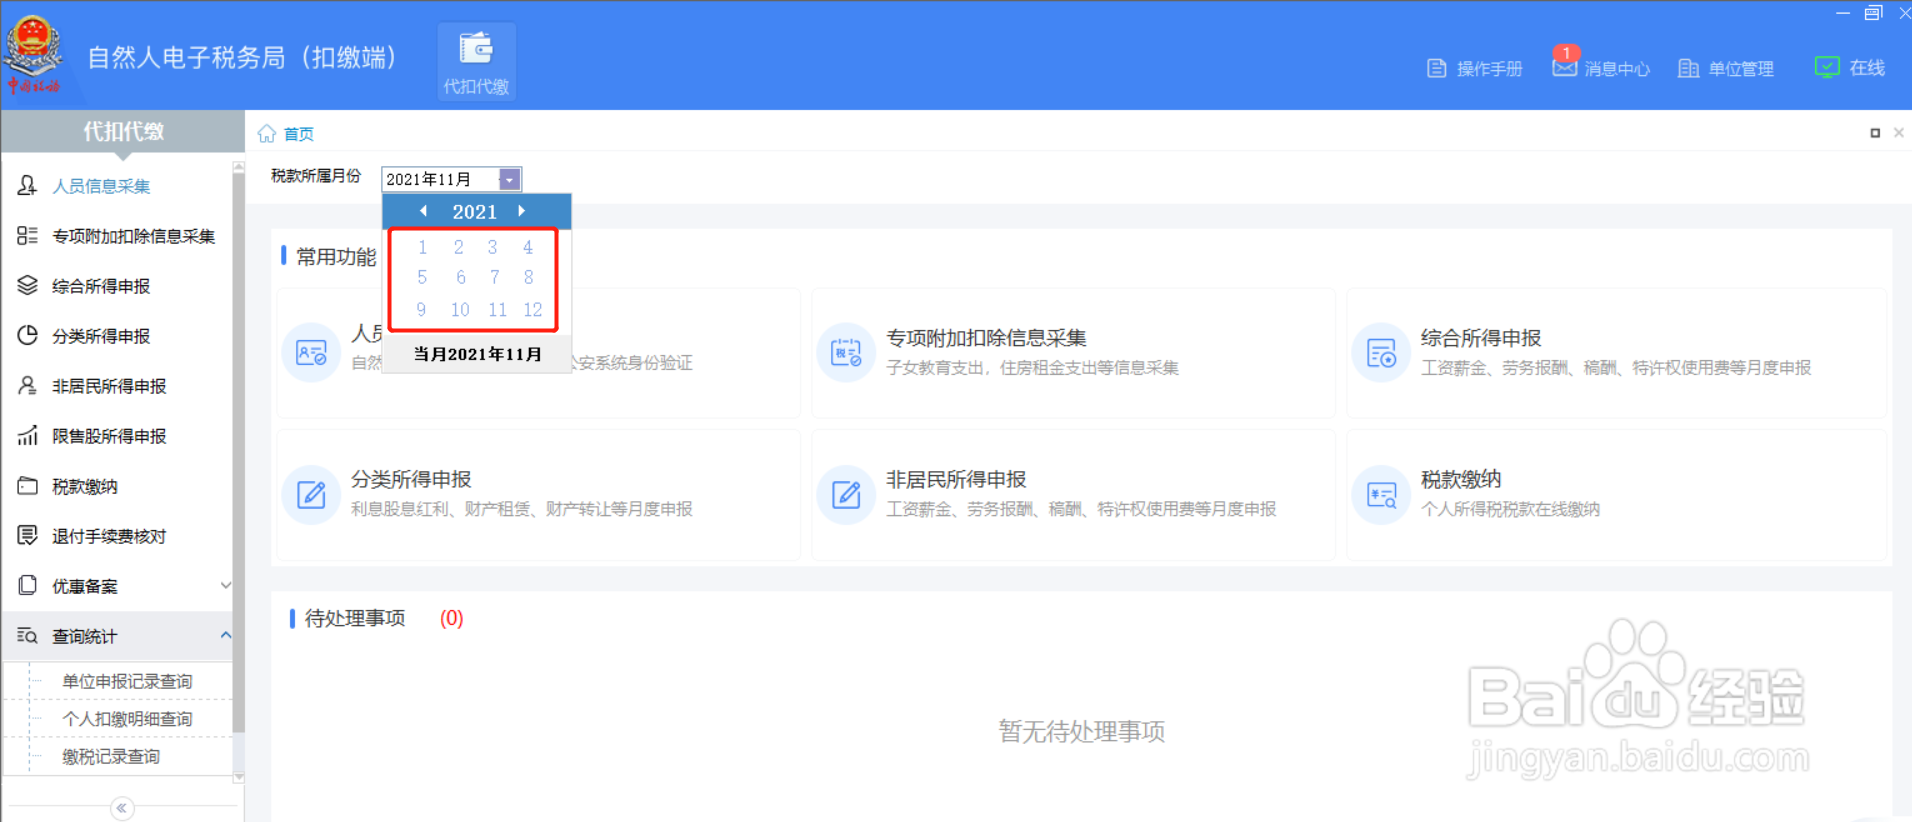
Task: Open the 税款所属月份 dropdown arrow
Action: click(x=509, y=179)
